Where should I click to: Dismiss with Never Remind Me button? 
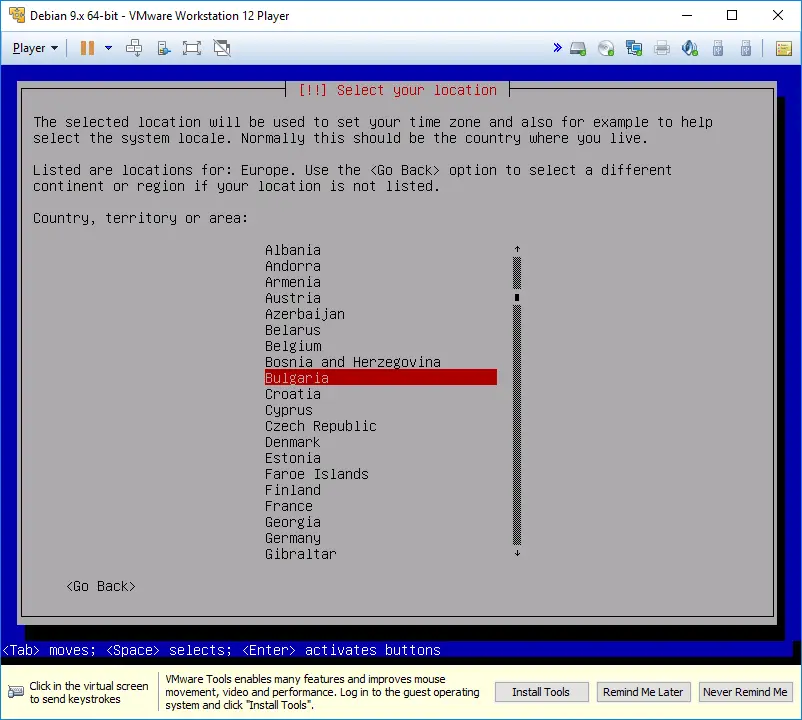point(744,692)
